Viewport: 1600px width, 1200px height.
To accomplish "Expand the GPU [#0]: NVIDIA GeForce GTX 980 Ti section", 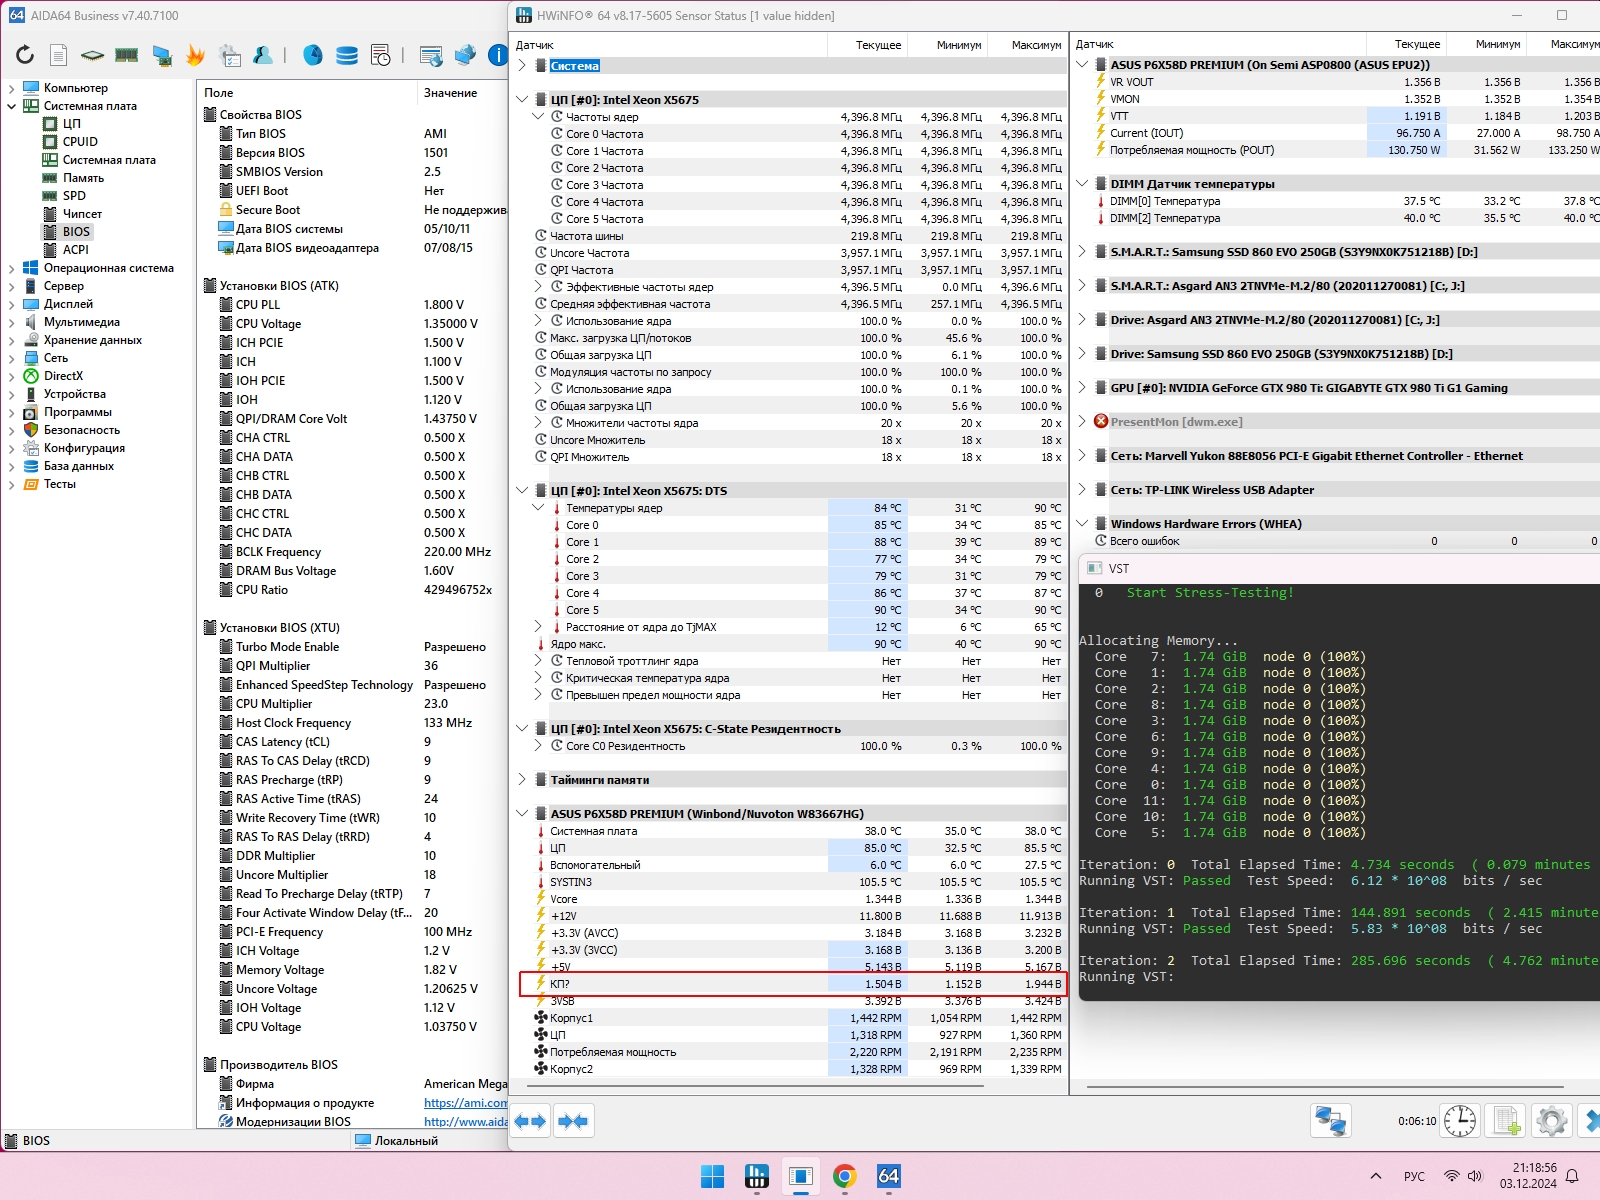I will pyautogui.click(x=1082, y=388).
